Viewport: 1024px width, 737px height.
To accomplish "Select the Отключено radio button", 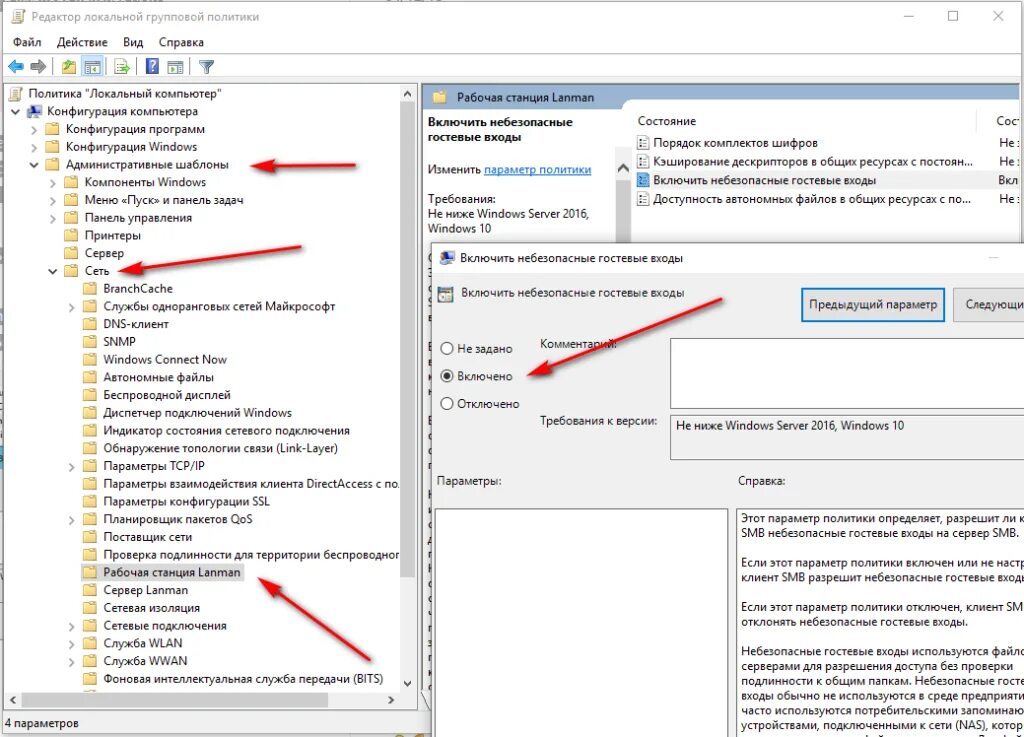I will [x=447, y=403].
